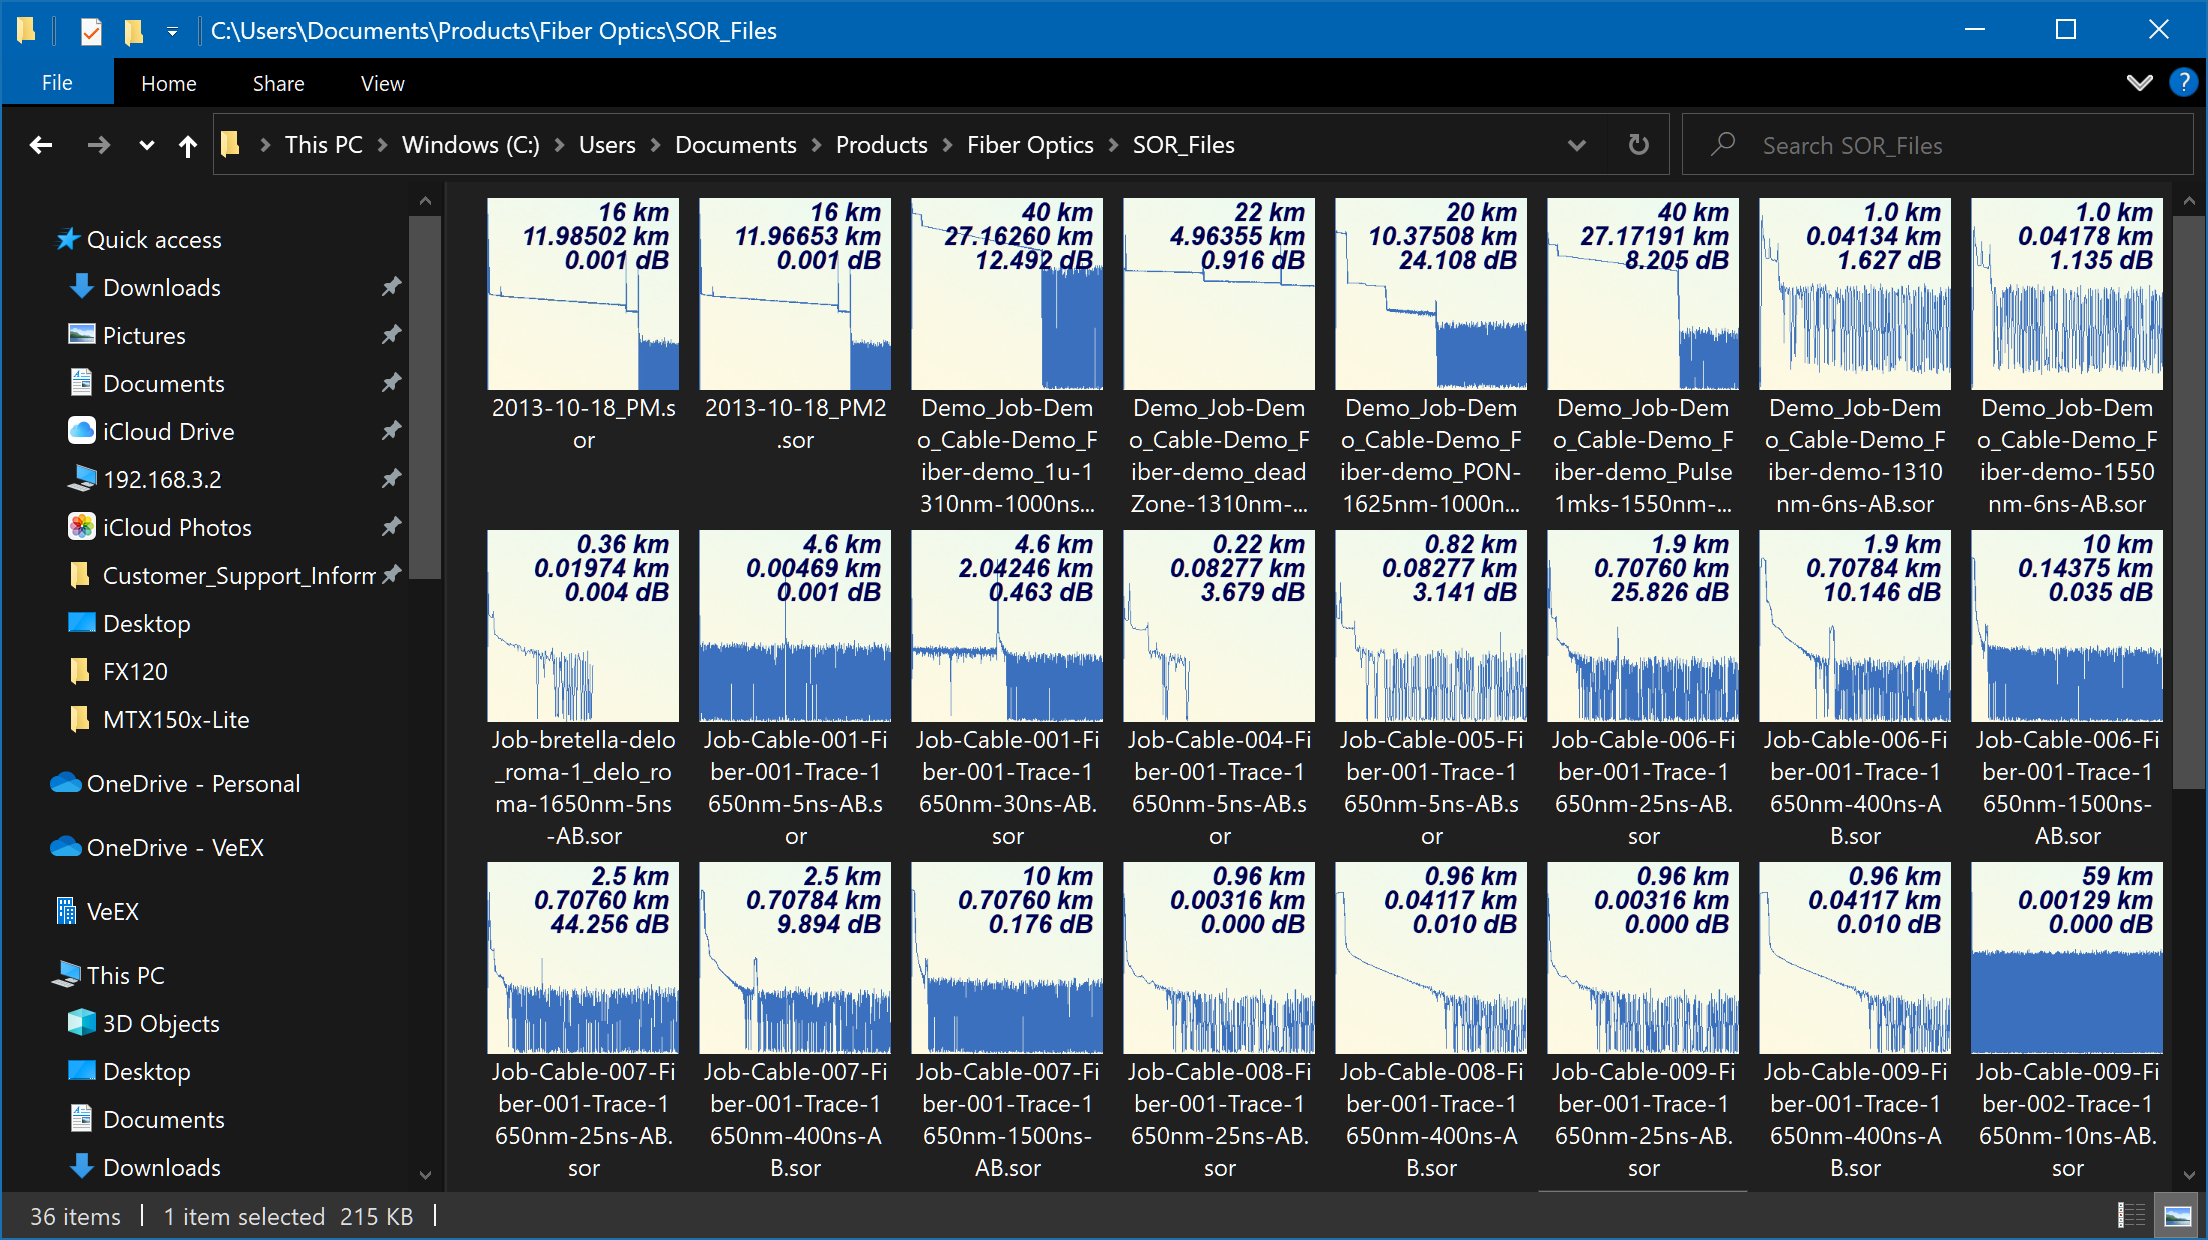This screenshot has width=2208, height=1240.
Task: Expand the chevron after Documents in breadcrumb
Action: pyautogui.click(x=816, y=145)
